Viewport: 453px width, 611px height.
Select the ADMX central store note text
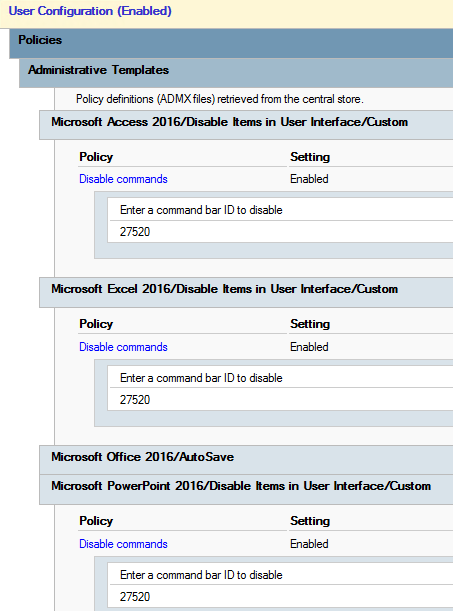tap(220, 99)
